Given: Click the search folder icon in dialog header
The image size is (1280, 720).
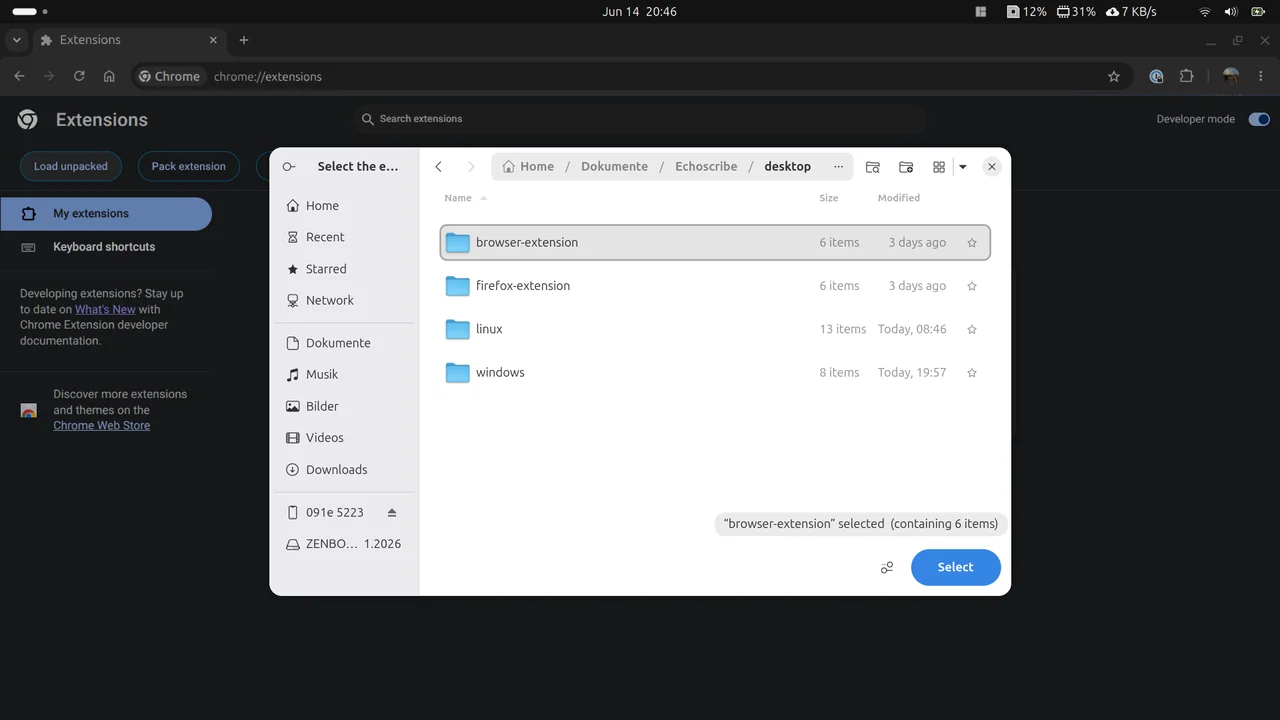Looking at the screenshot, I should [873, 167].
